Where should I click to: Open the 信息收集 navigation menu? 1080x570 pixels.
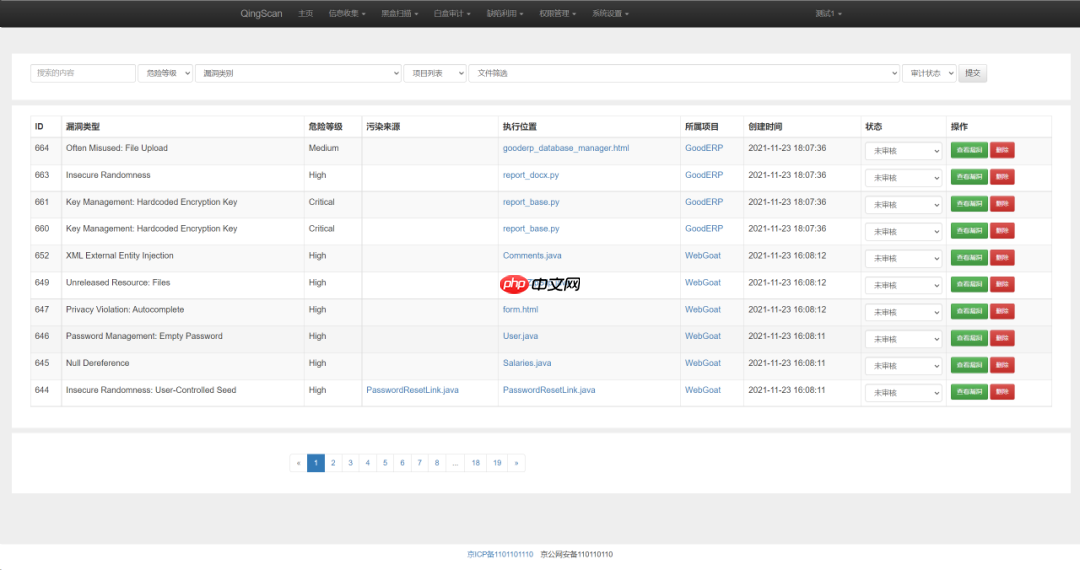pyautogui.click(x=346, y=14)
